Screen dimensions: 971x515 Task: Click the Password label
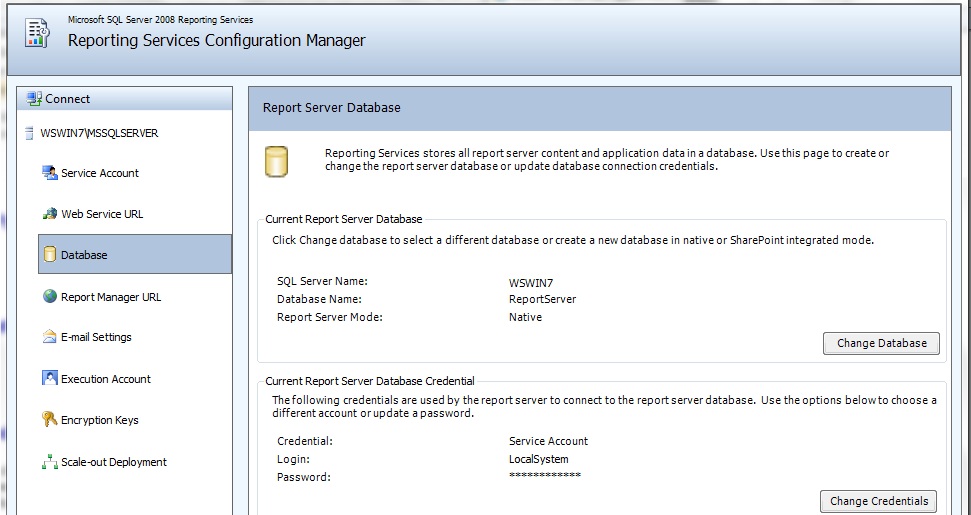click(304, 477)
